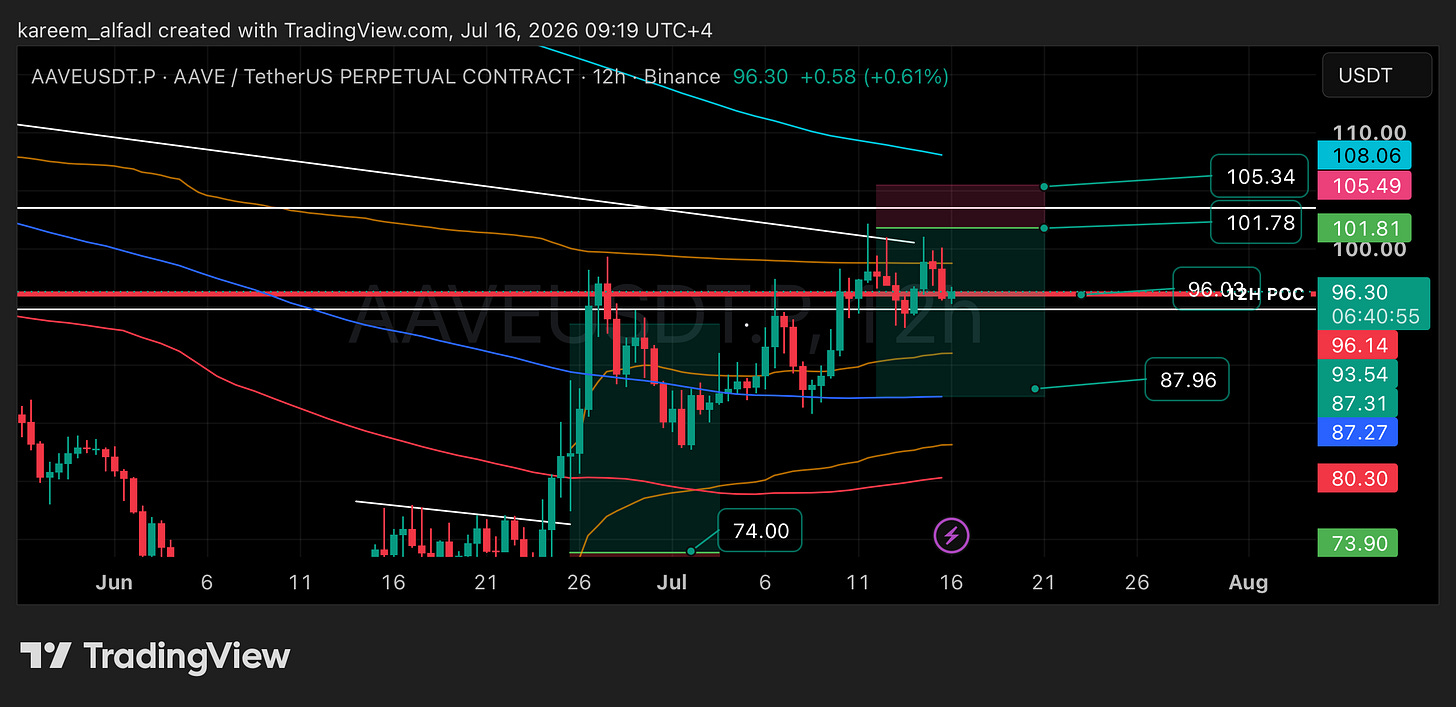The image size is (1456, 707).
Task: Click the purple lightning bolt icon
Action: click(x=951, y=536)
